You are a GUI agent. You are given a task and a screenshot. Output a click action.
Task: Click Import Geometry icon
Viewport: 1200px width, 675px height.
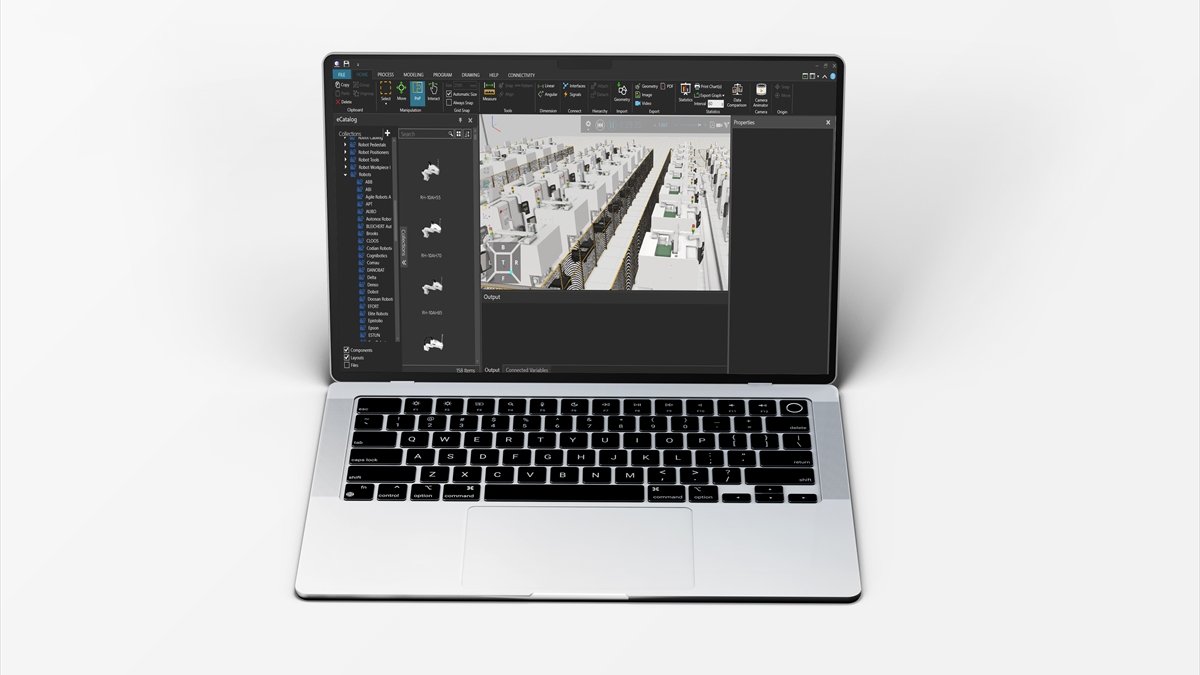[621, 91]
